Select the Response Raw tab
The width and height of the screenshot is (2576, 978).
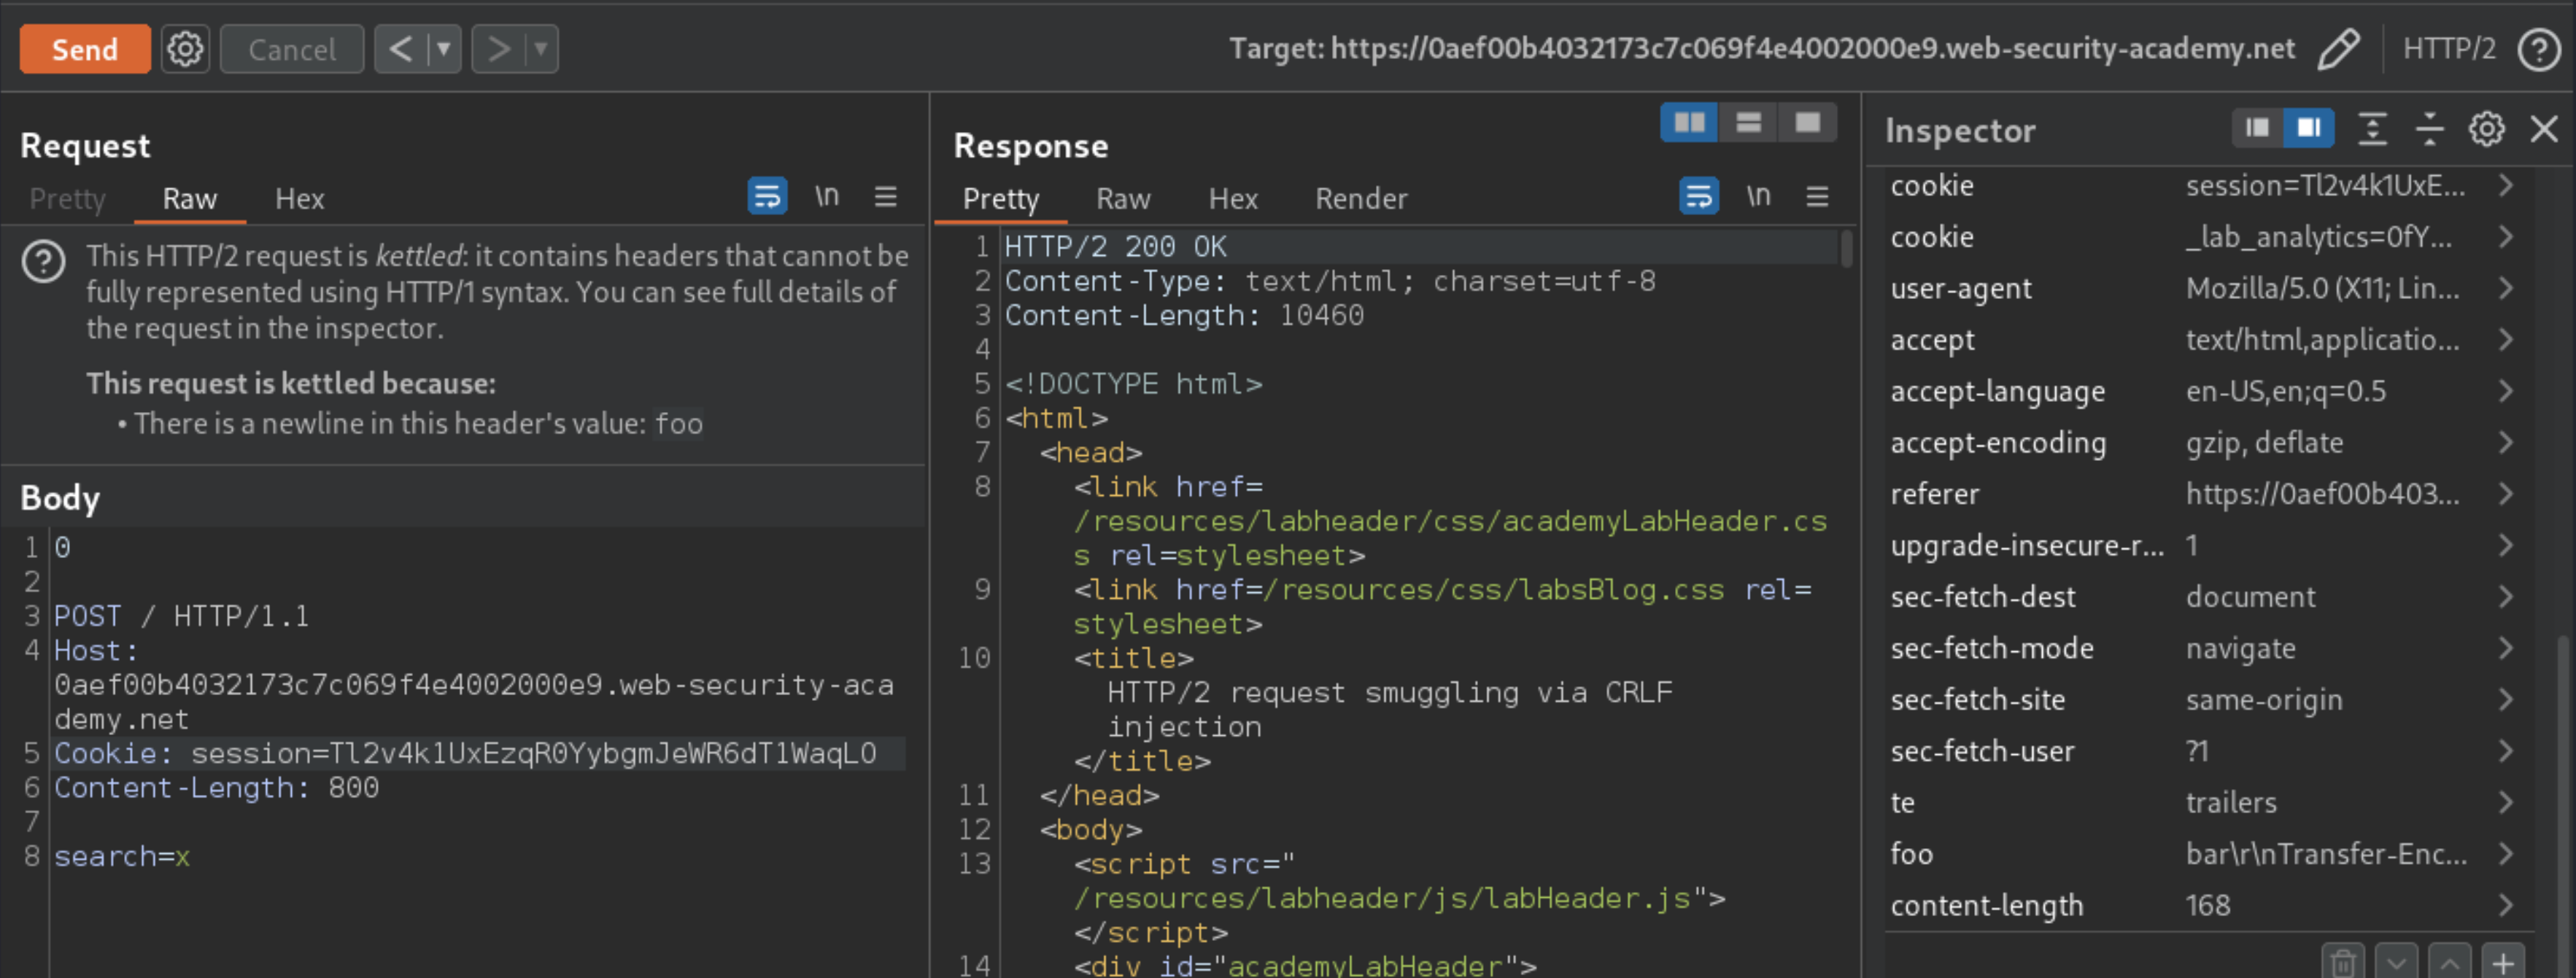1123,198
